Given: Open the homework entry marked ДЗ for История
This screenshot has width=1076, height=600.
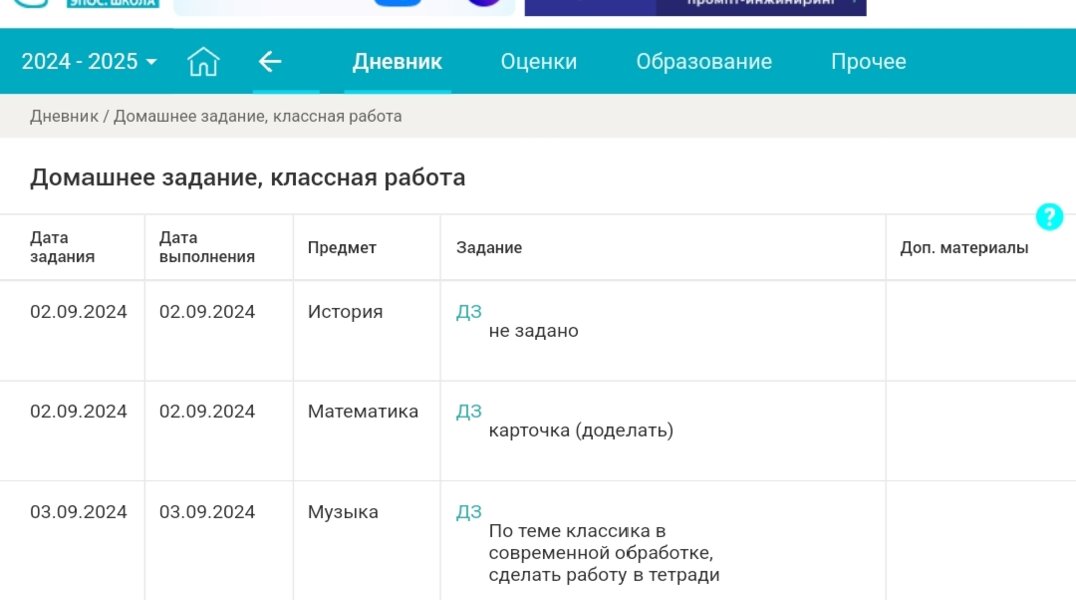Looking at the screenshot, I should click(x=471, y=310).
